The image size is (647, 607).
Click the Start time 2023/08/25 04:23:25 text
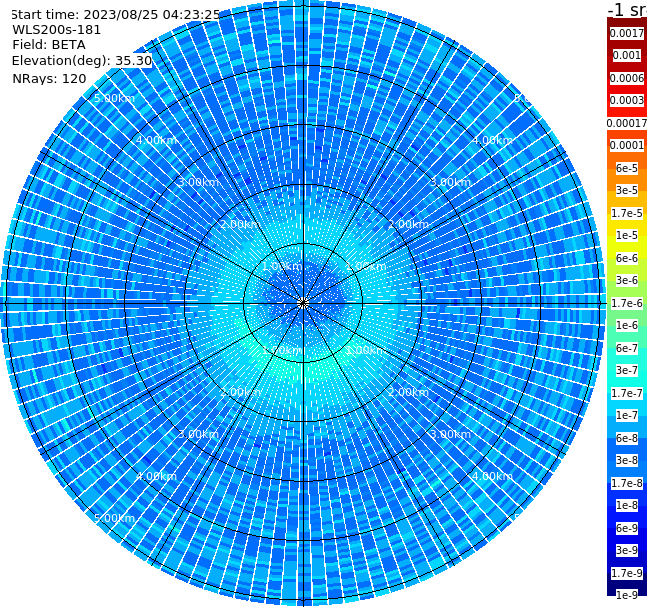click(115, 14)
